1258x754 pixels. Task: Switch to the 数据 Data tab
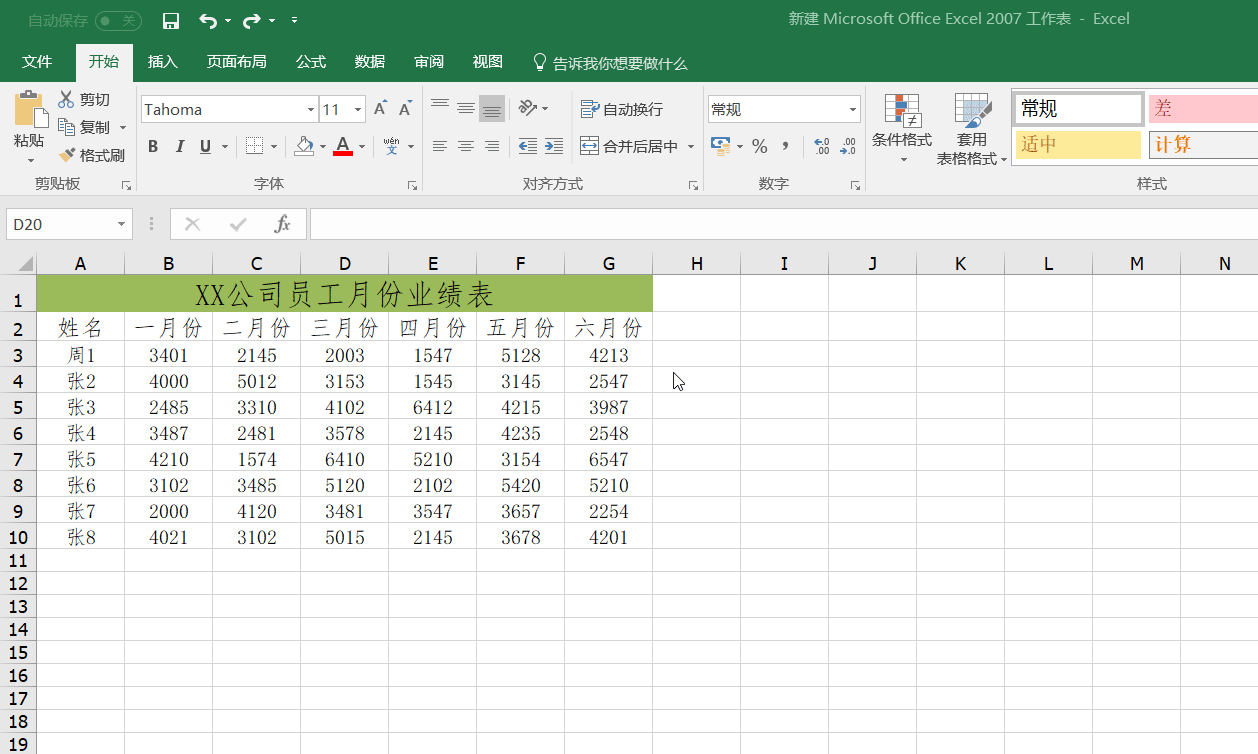coord(370,62)
